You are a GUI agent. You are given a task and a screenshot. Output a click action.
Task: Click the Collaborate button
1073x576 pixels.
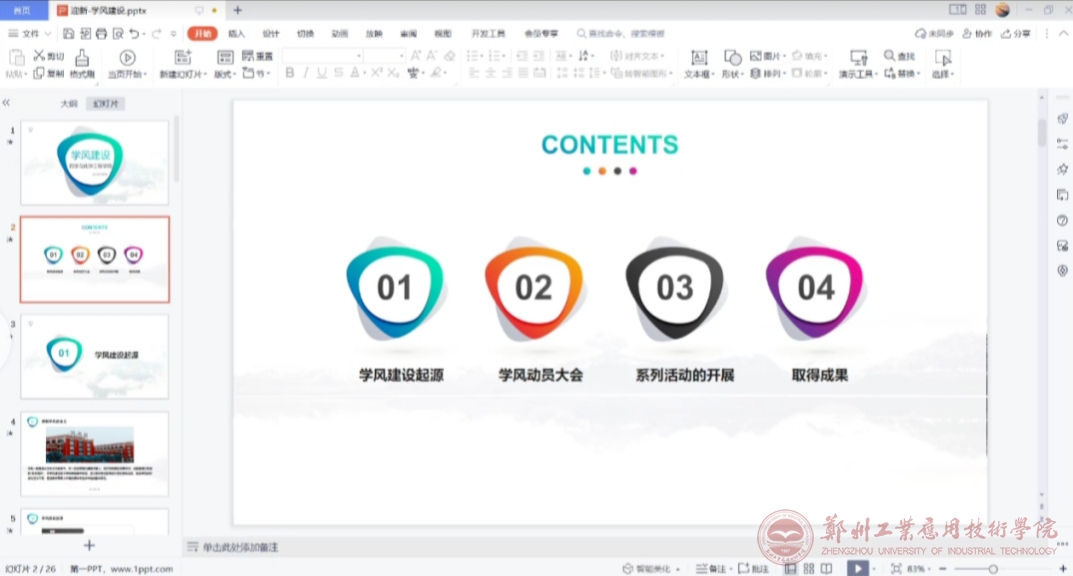coord(977,34)
